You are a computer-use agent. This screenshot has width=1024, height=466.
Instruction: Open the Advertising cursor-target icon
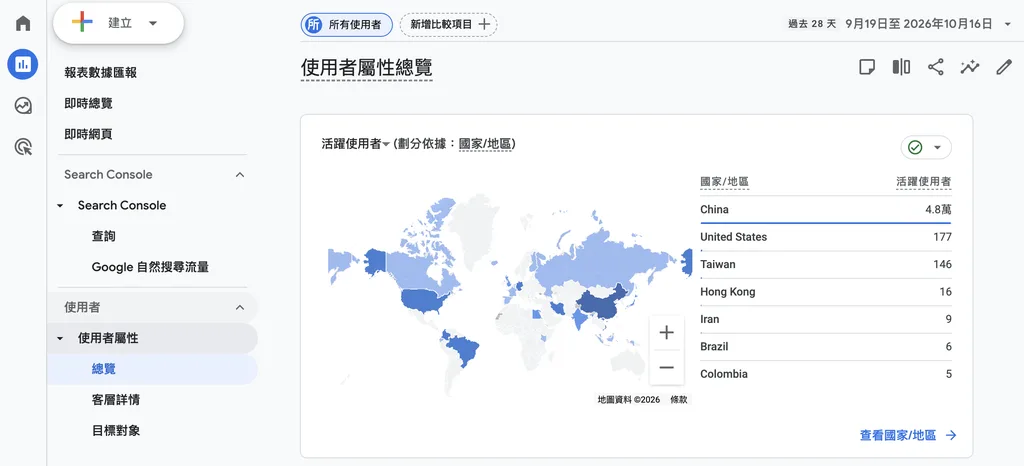click(x=23, y=147)
